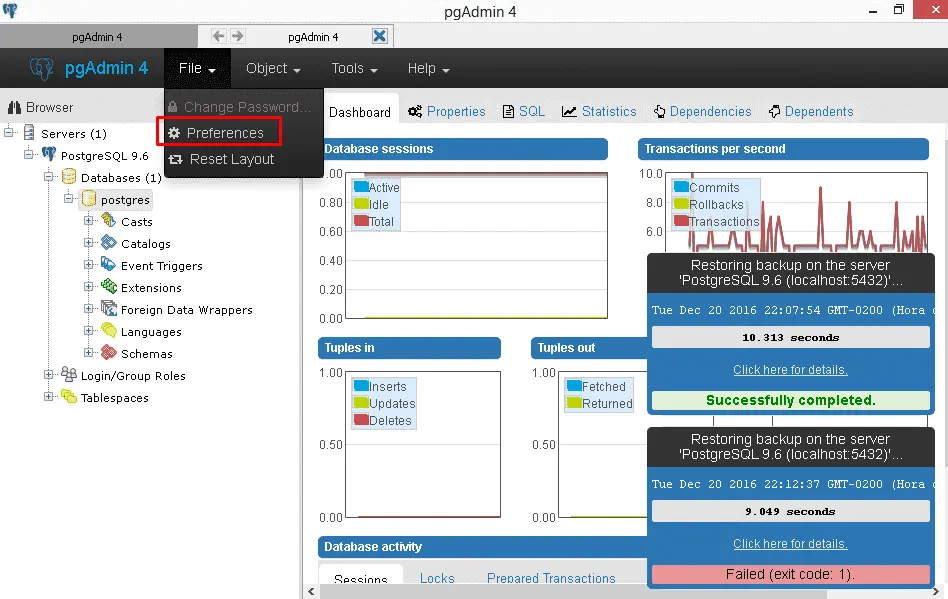Click the Login/Group Roles icon

coord(69,375)
